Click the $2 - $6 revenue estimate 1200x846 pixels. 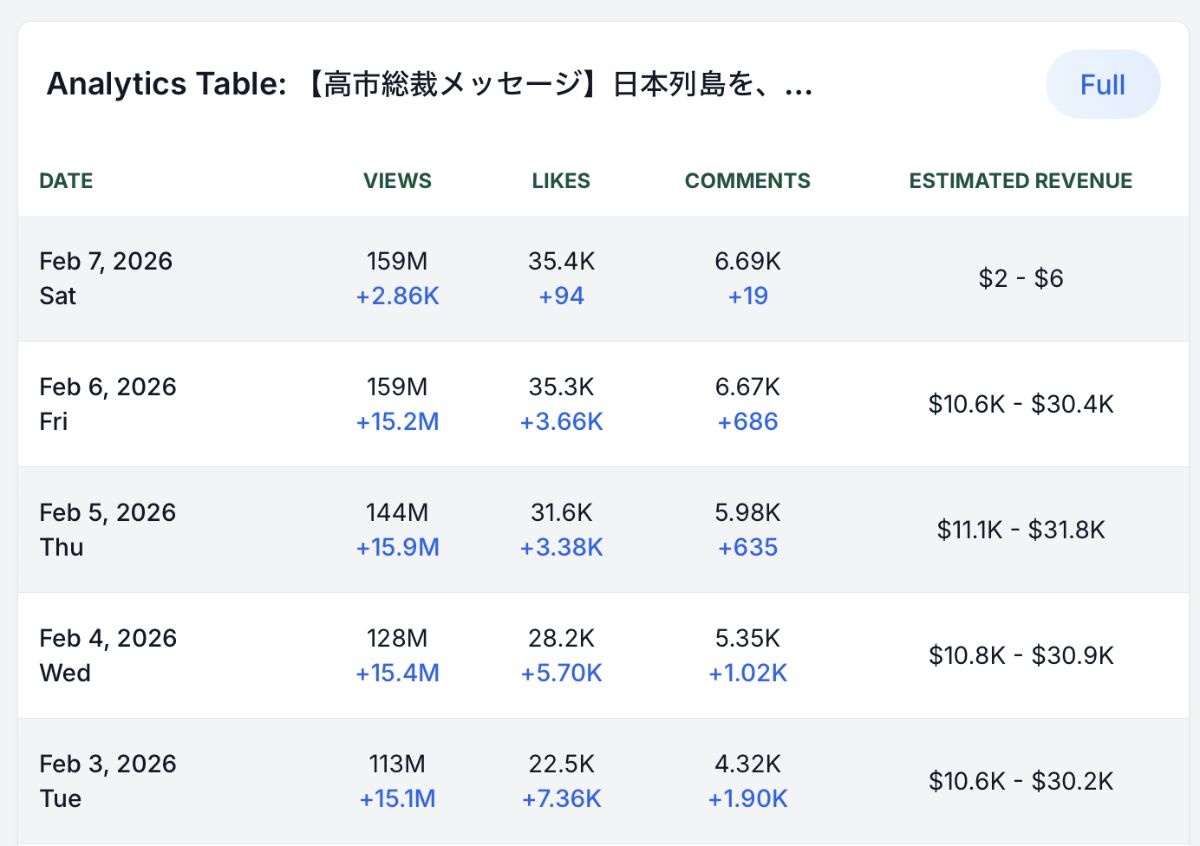tap(1020, 279)
